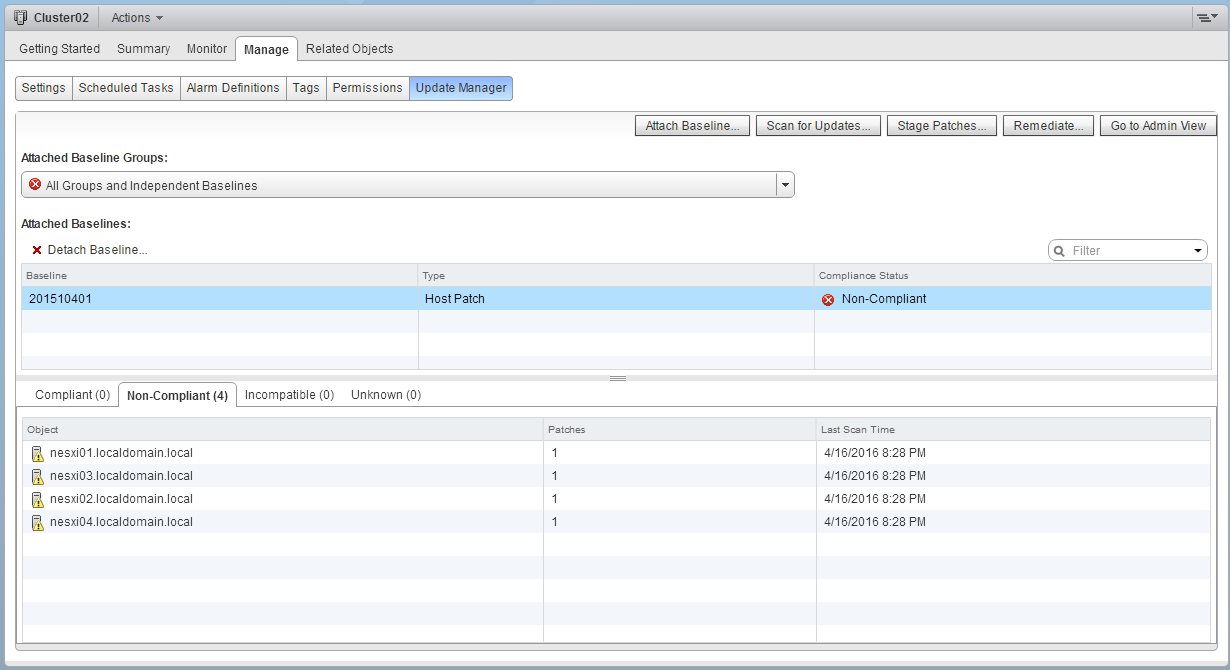Click the host icon for nesxi02.localdomain.local
Viewport: 1230px width, 670px height.
click(37, 500)
